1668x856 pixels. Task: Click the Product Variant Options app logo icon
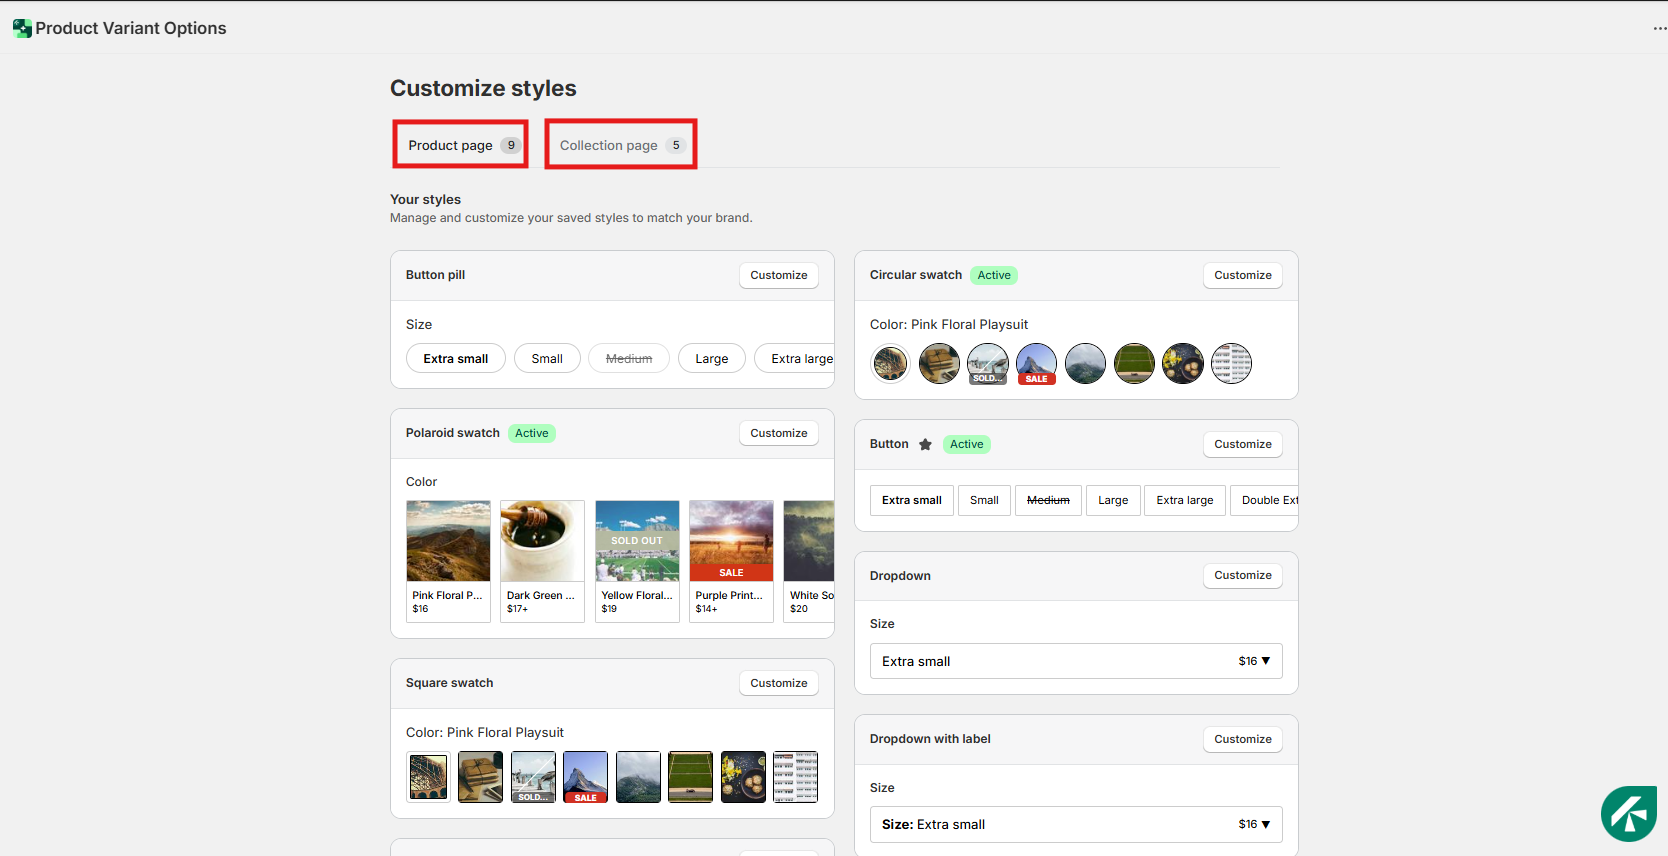click(x=21, y=28)
